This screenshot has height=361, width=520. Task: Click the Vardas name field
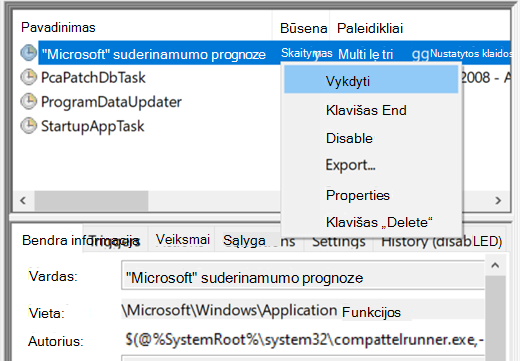303,276
